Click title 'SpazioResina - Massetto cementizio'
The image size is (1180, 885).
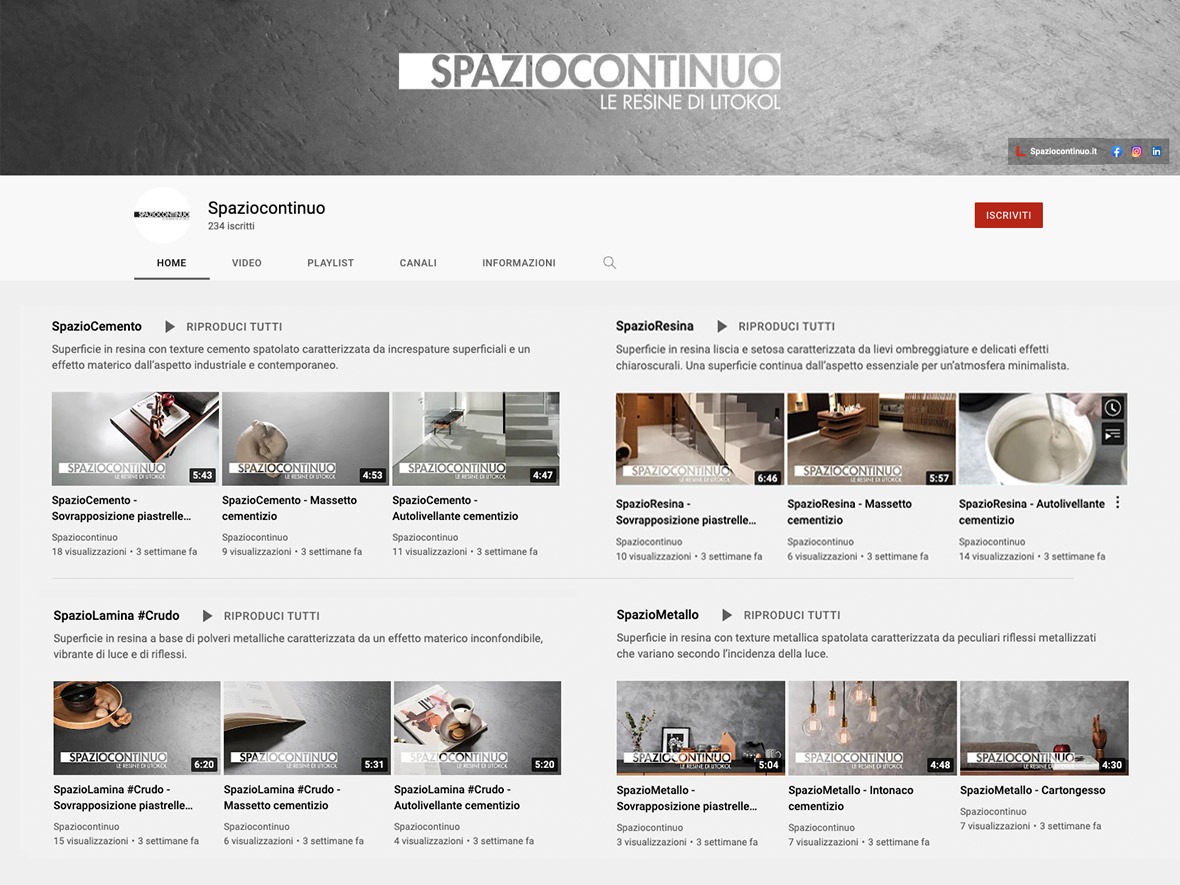tap(850, 512)
